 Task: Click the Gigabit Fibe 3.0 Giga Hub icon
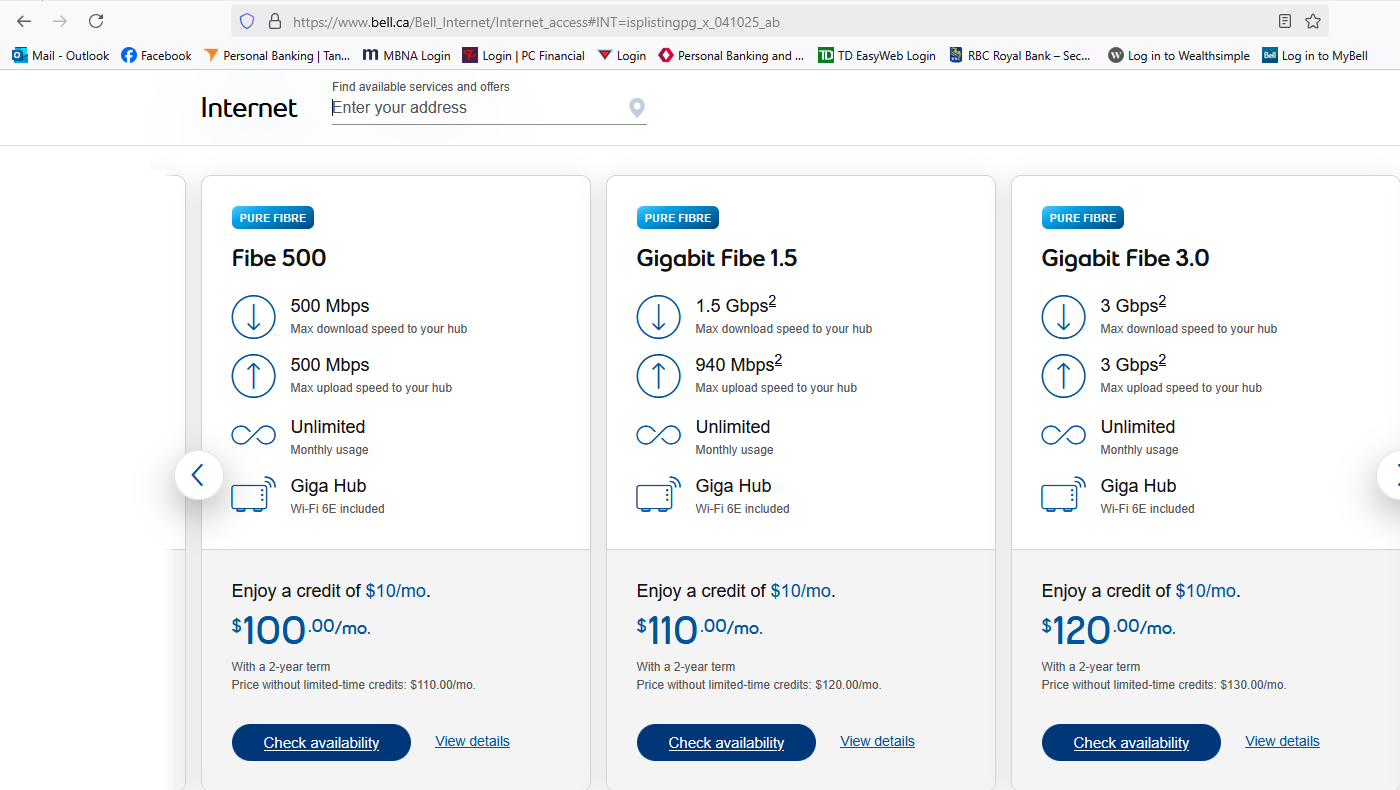[1063, 494]
